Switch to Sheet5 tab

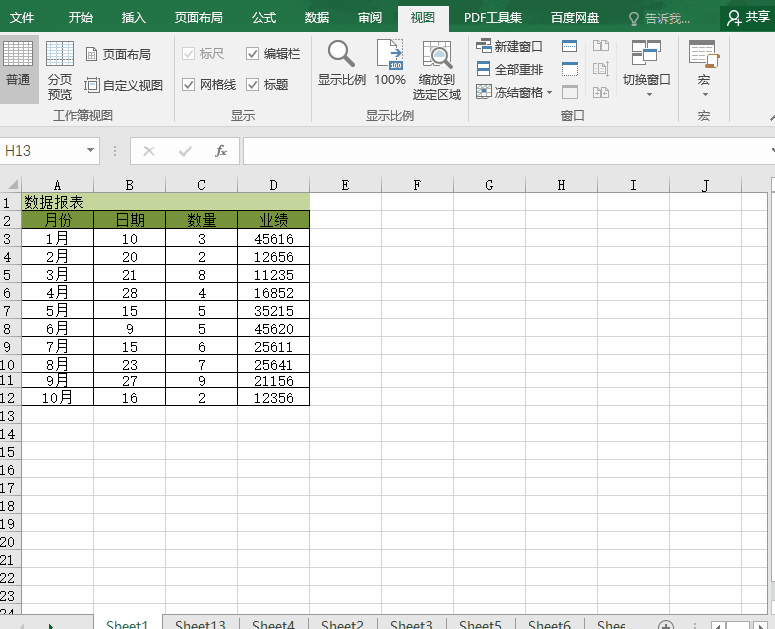click(480, 624)
